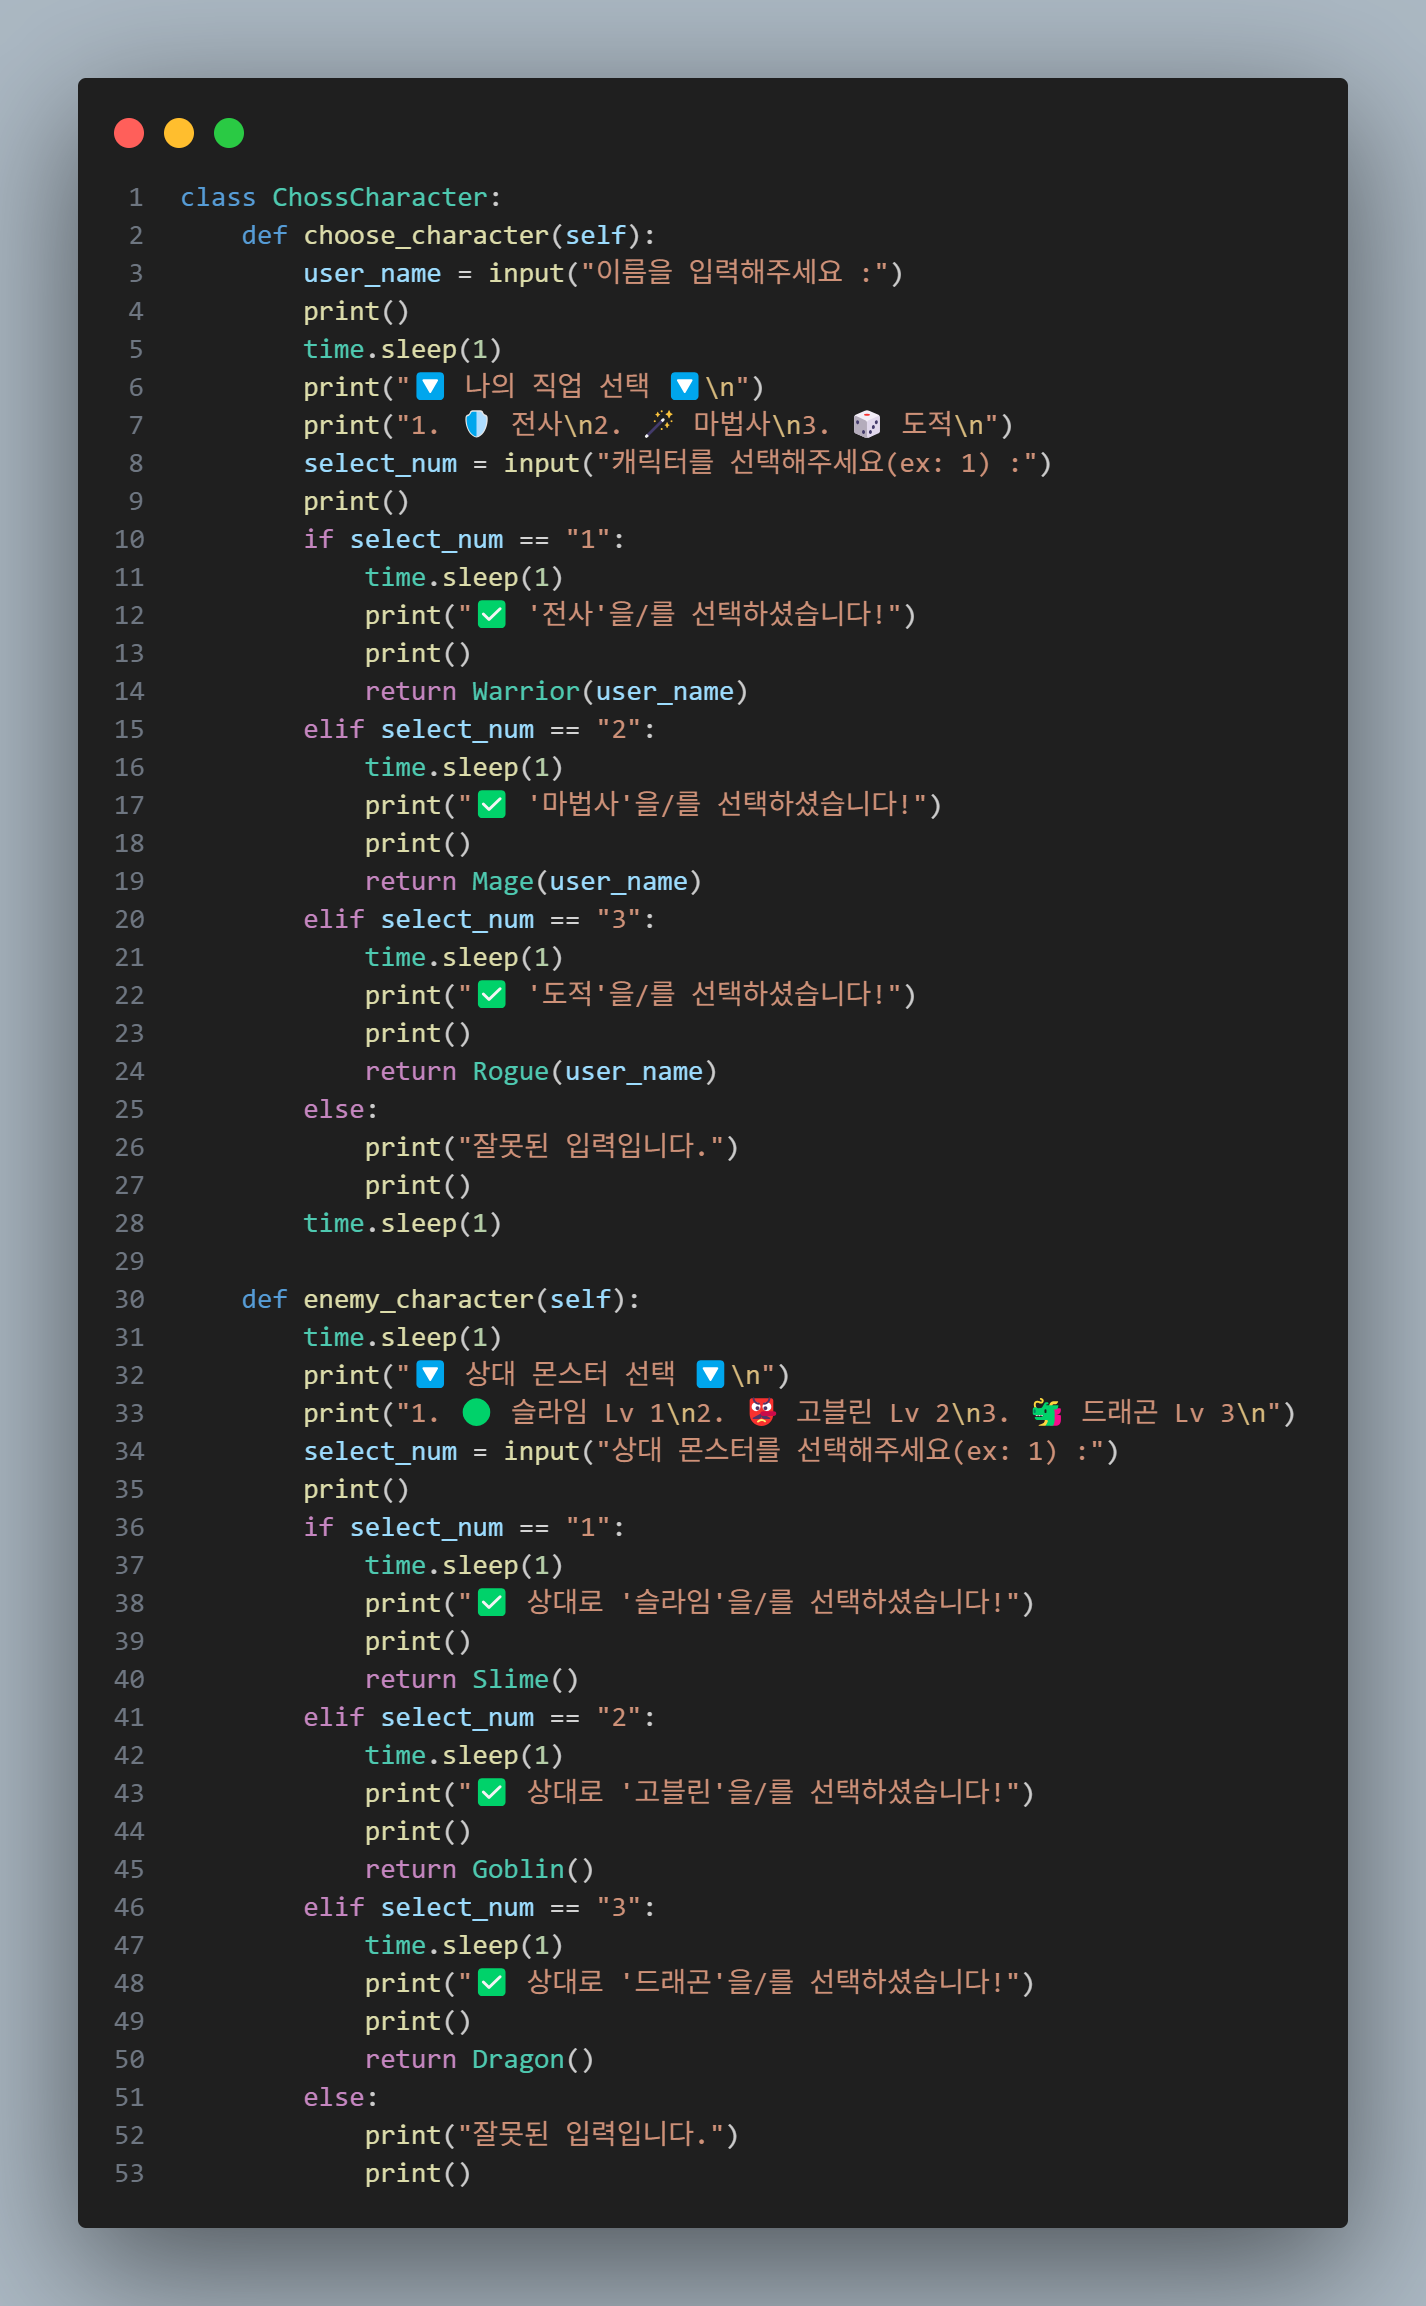Click the green maximize dot
Screen dimensions: 1426x2306
[229, 133]
